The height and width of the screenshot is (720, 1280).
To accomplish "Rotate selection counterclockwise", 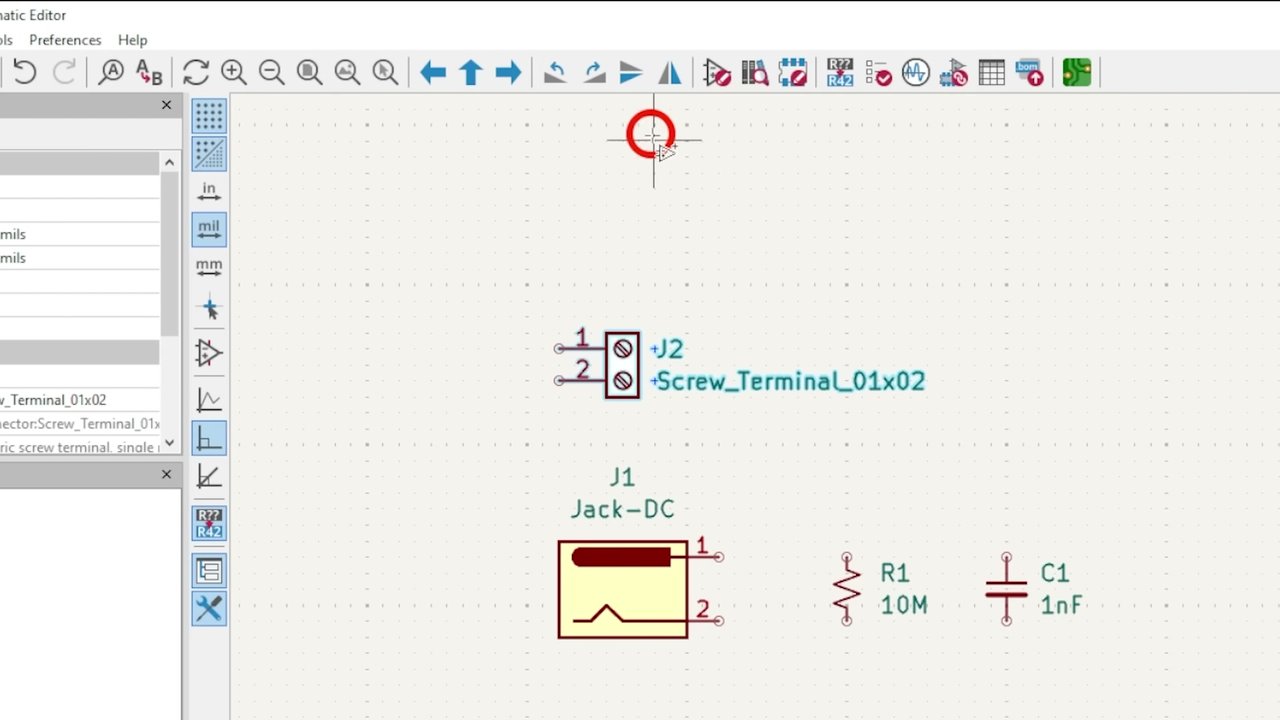I will (556, 72).
